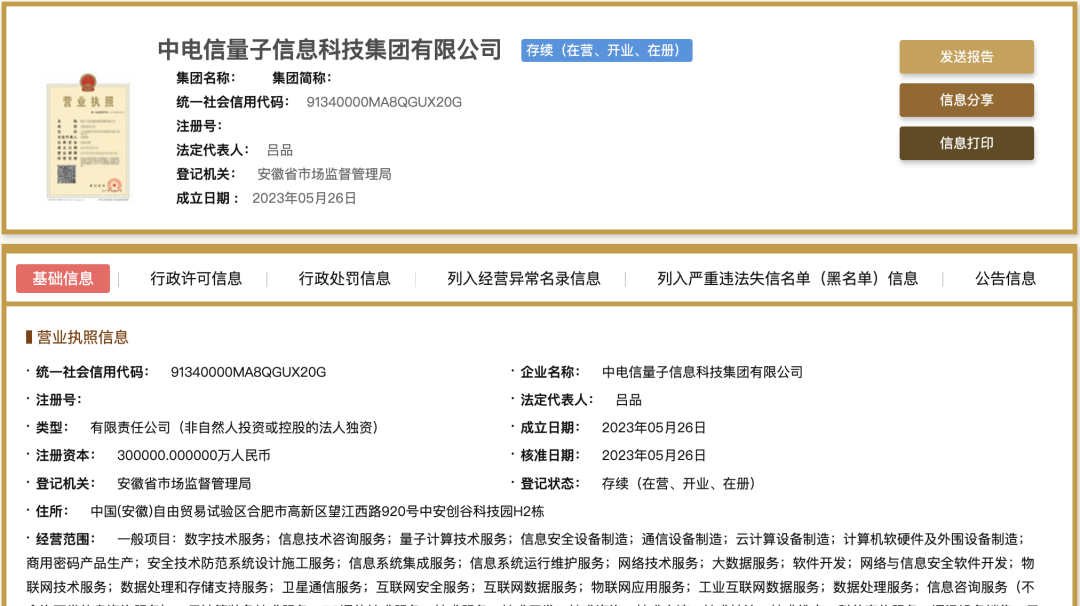The height and width of the screenshot is (606, 1080).
Task: Click the 存续（在营、开业、在册）status badge
Action: point(606,50)
